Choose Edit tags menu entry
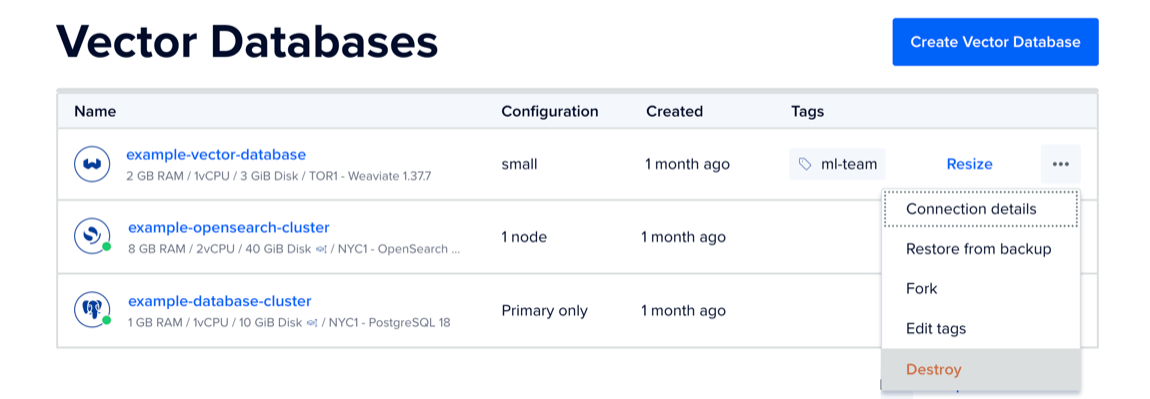 click(981, 329)
